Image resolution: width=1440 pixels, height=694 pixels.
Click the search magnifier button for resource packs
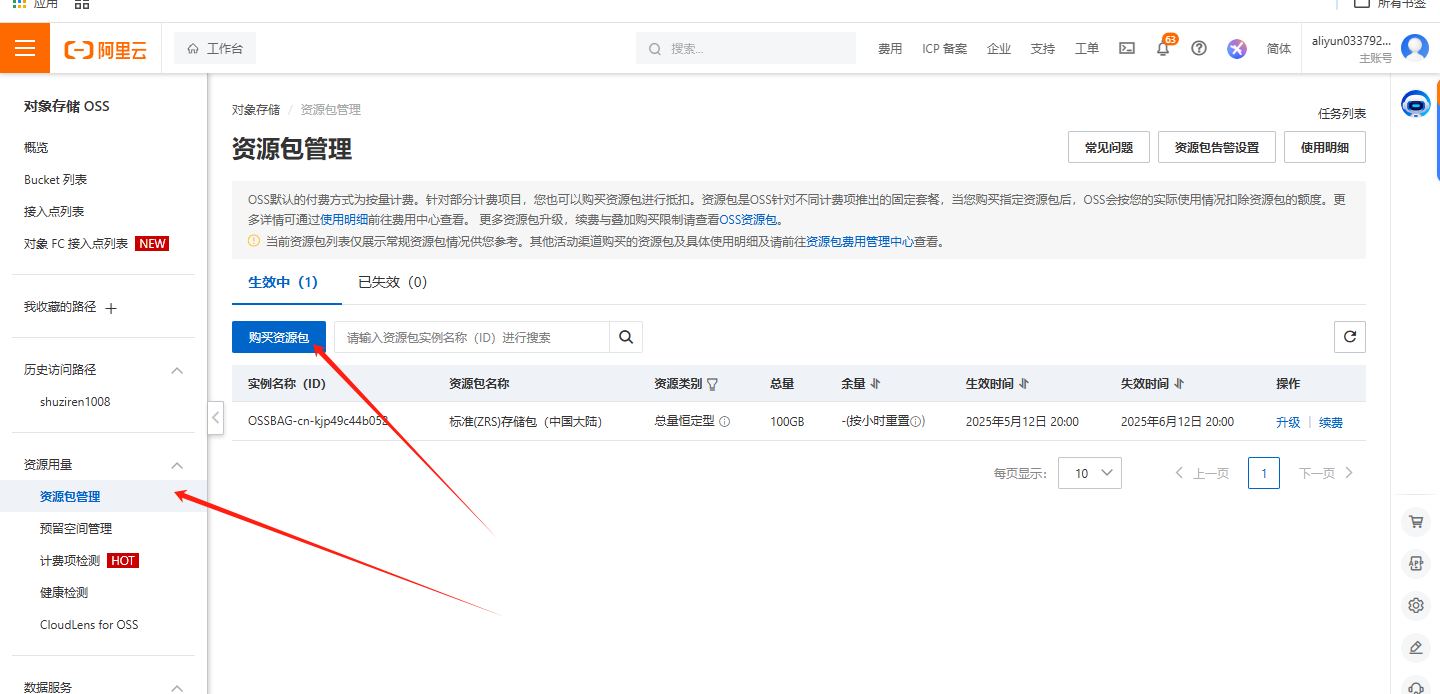pos(626,337)
